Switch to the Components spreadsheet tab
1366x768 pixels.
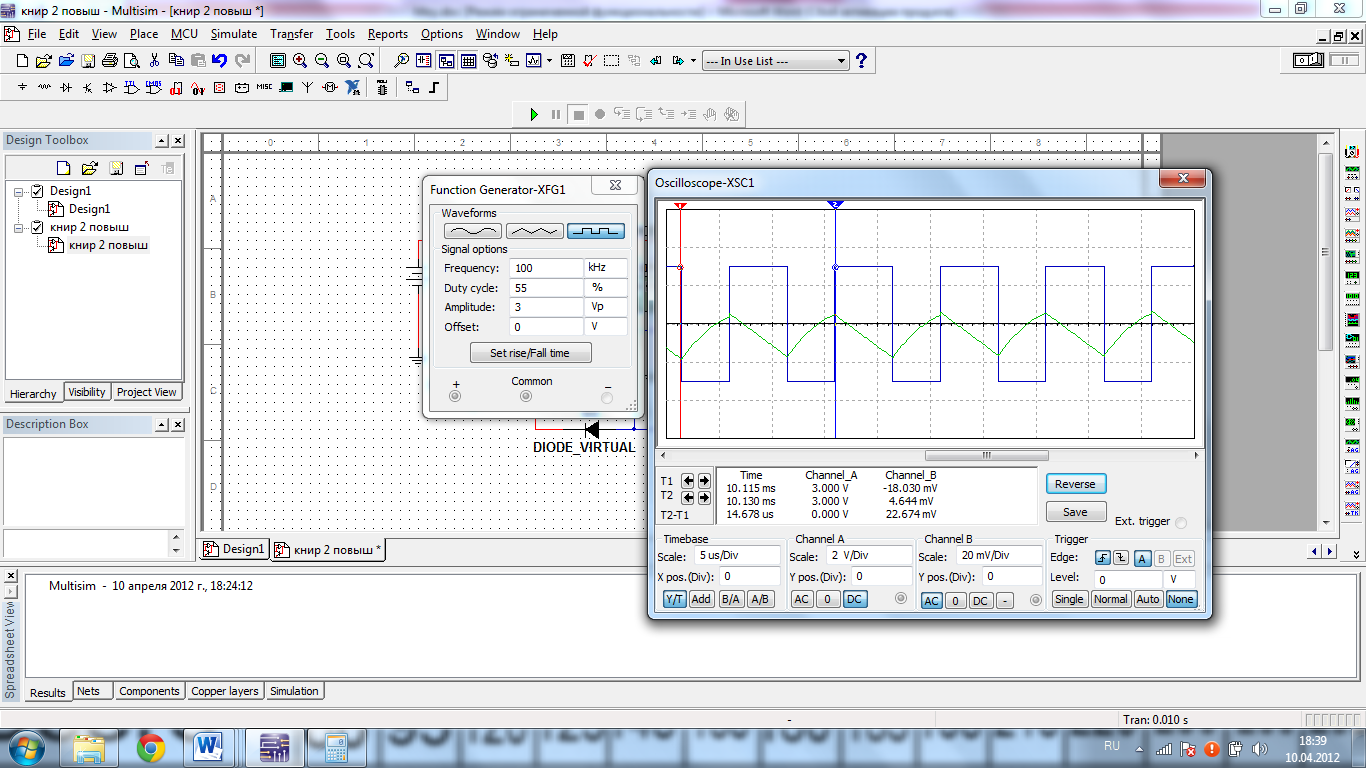click(150, 691)
